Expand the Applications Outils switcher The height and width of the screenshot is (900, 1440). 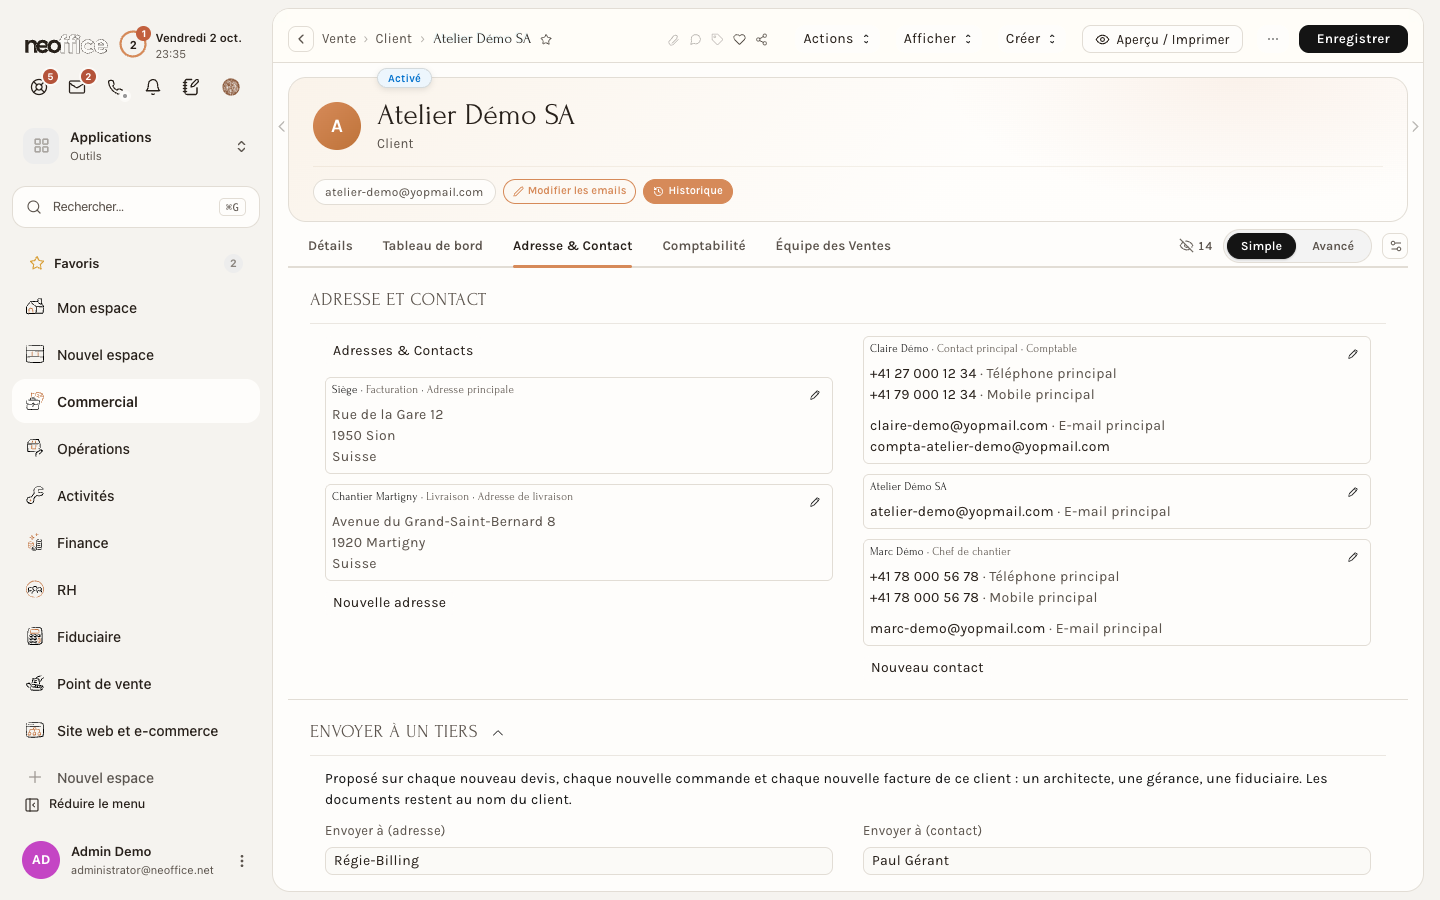click(x=136, y=146)
